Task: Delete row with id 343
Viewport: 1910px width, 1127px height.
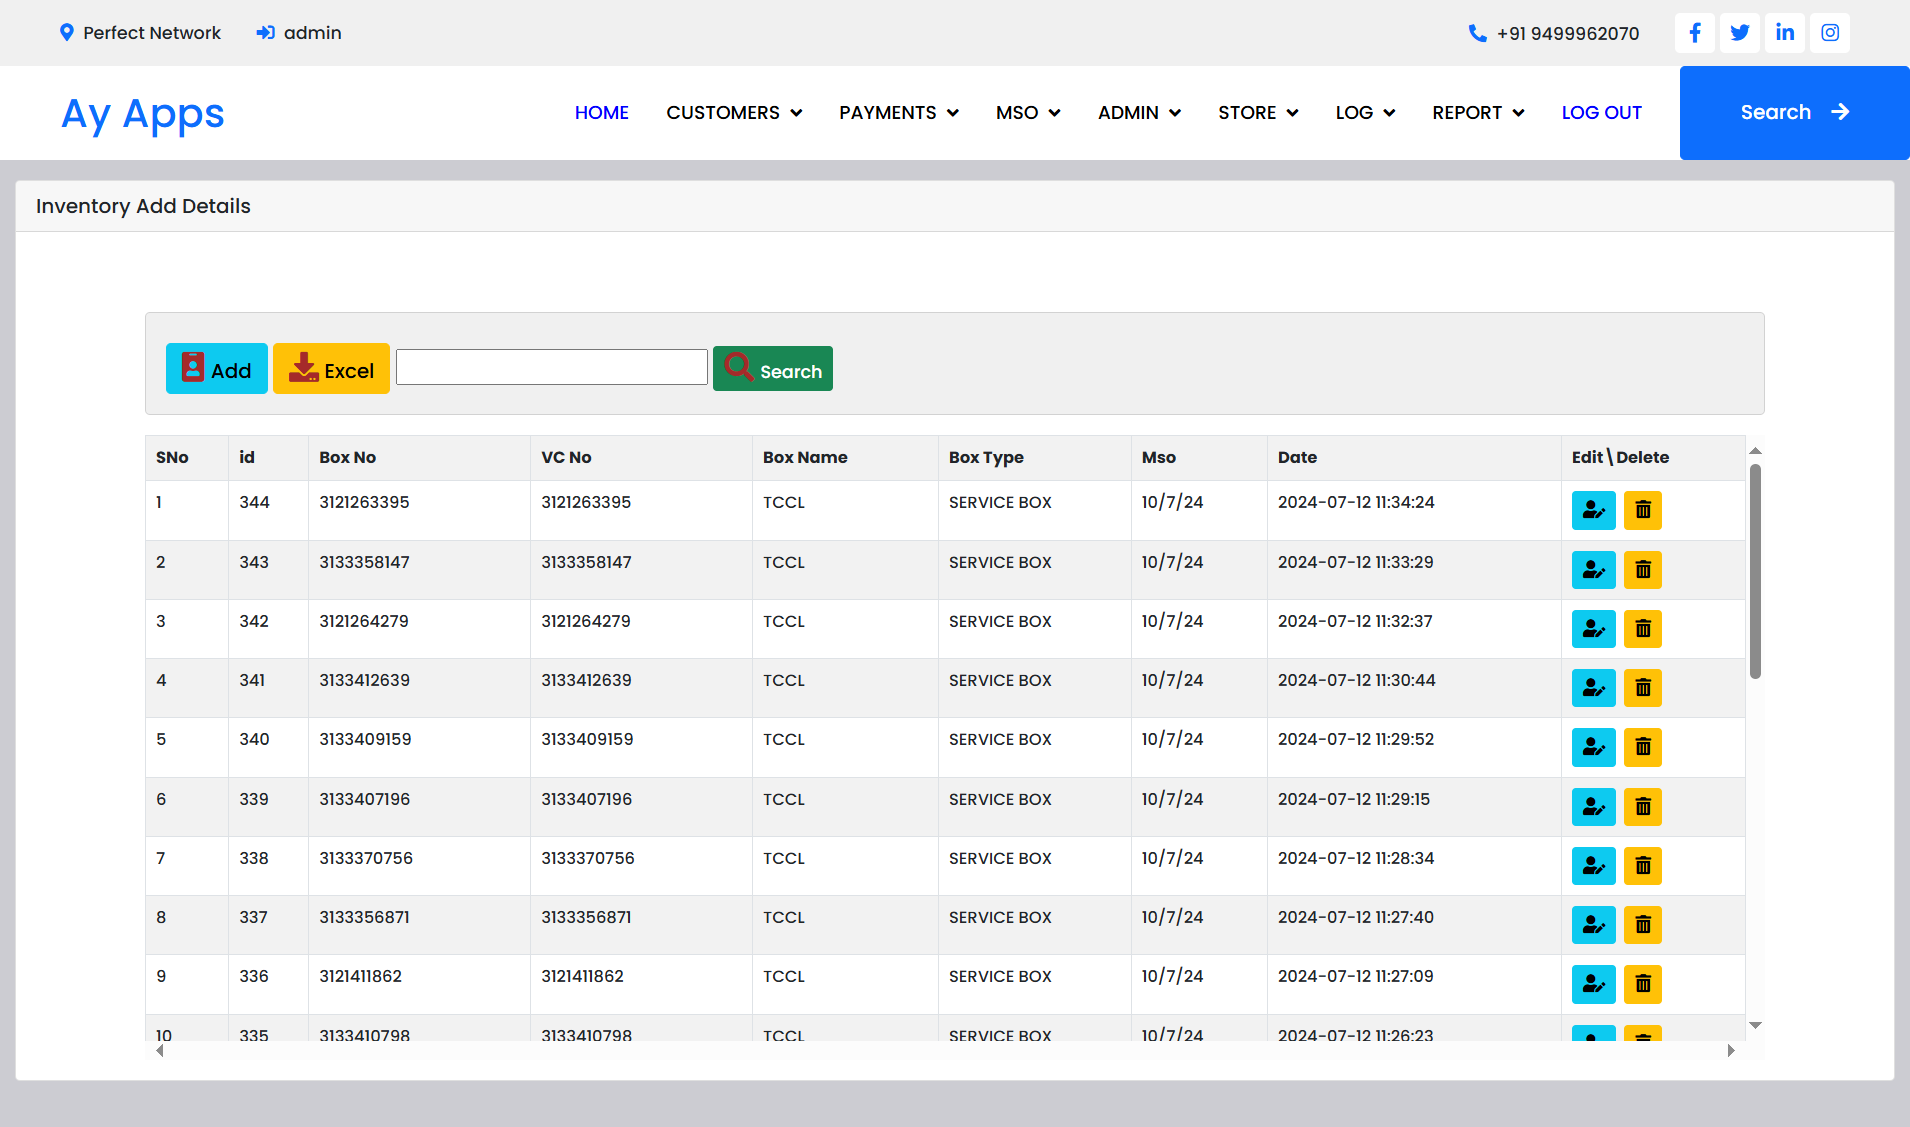Action: [1642, 570]
